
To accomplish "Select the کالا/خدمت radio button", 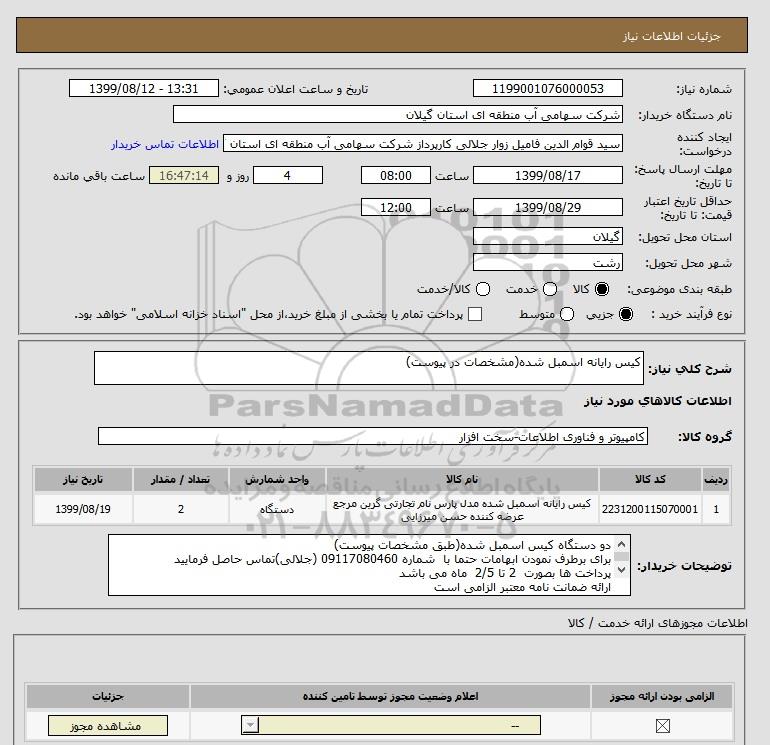I will click(x=483, y=289).
